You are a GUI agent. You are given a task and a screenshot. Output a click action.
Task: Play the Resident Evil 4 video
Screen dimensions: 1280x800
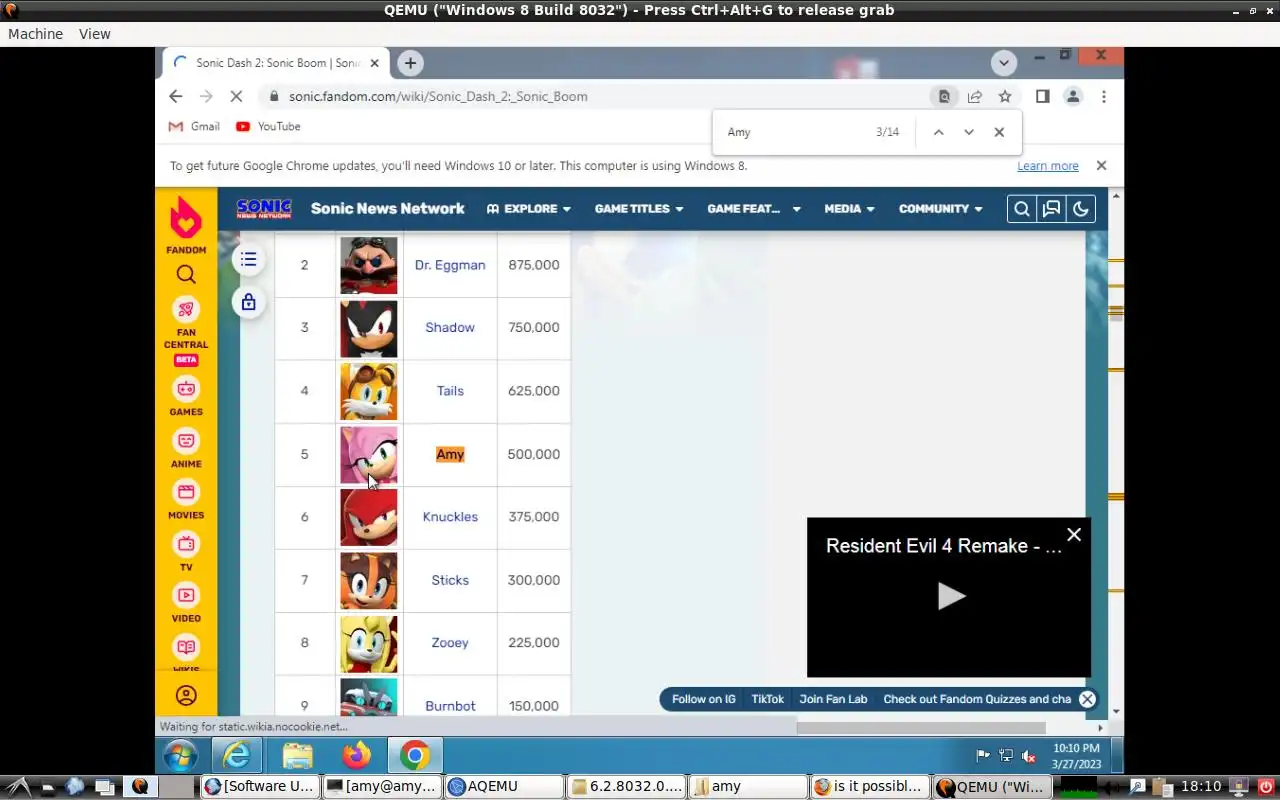[x=950, y=597]
